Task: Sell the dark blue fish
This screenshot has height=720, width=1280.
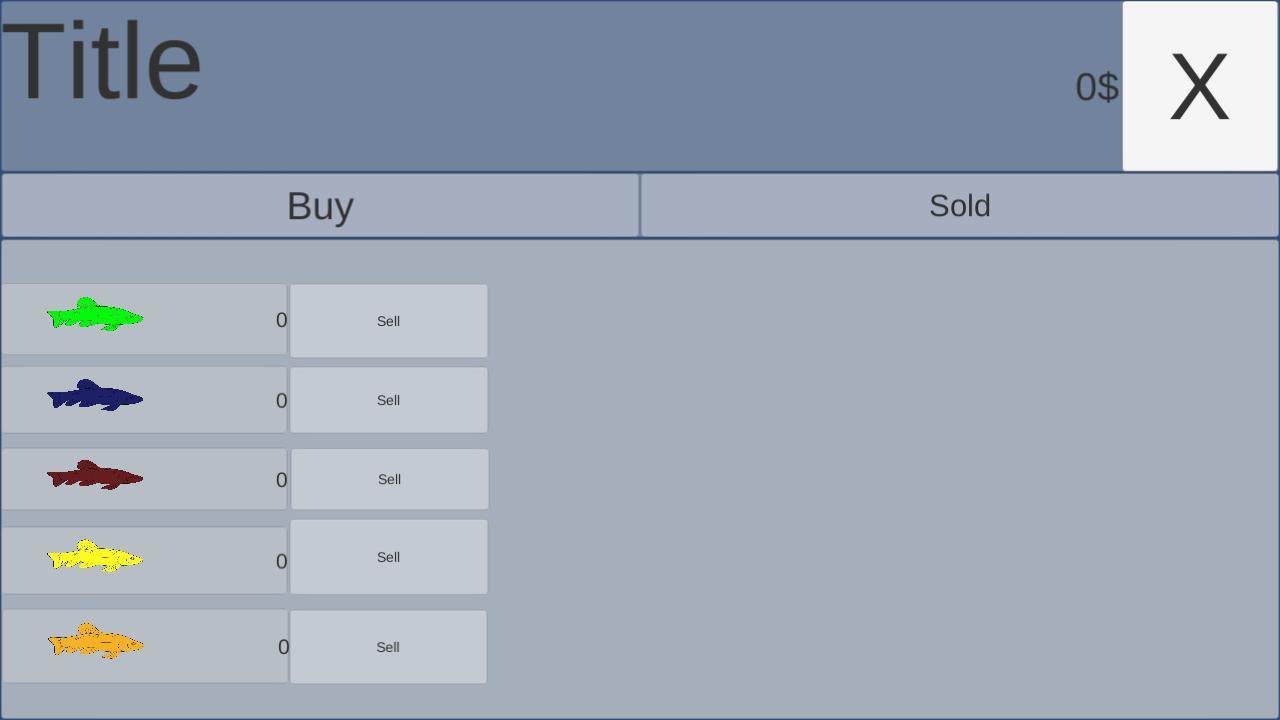Action: pyautogui.click(x=389, y=400)
